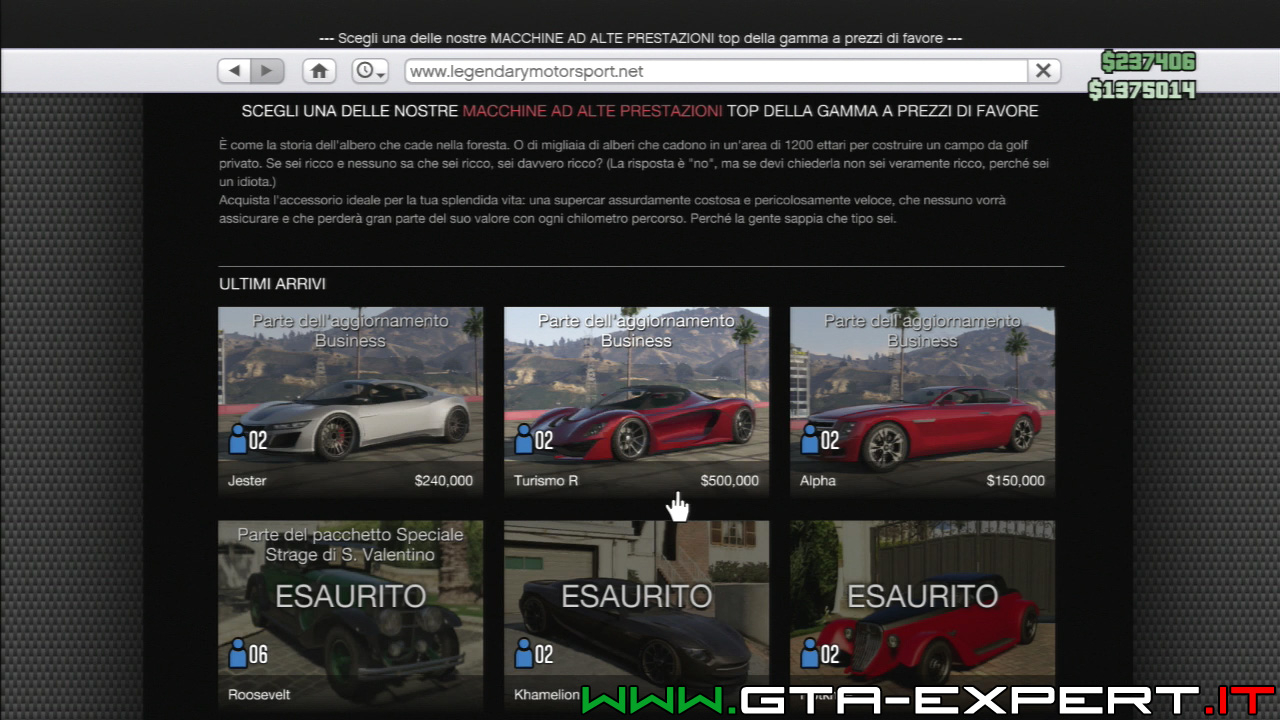Click the red MACCHINE AD ALTE PRESTAZIONI text
Screen dimensions: 1280x720
coord(593,111)
